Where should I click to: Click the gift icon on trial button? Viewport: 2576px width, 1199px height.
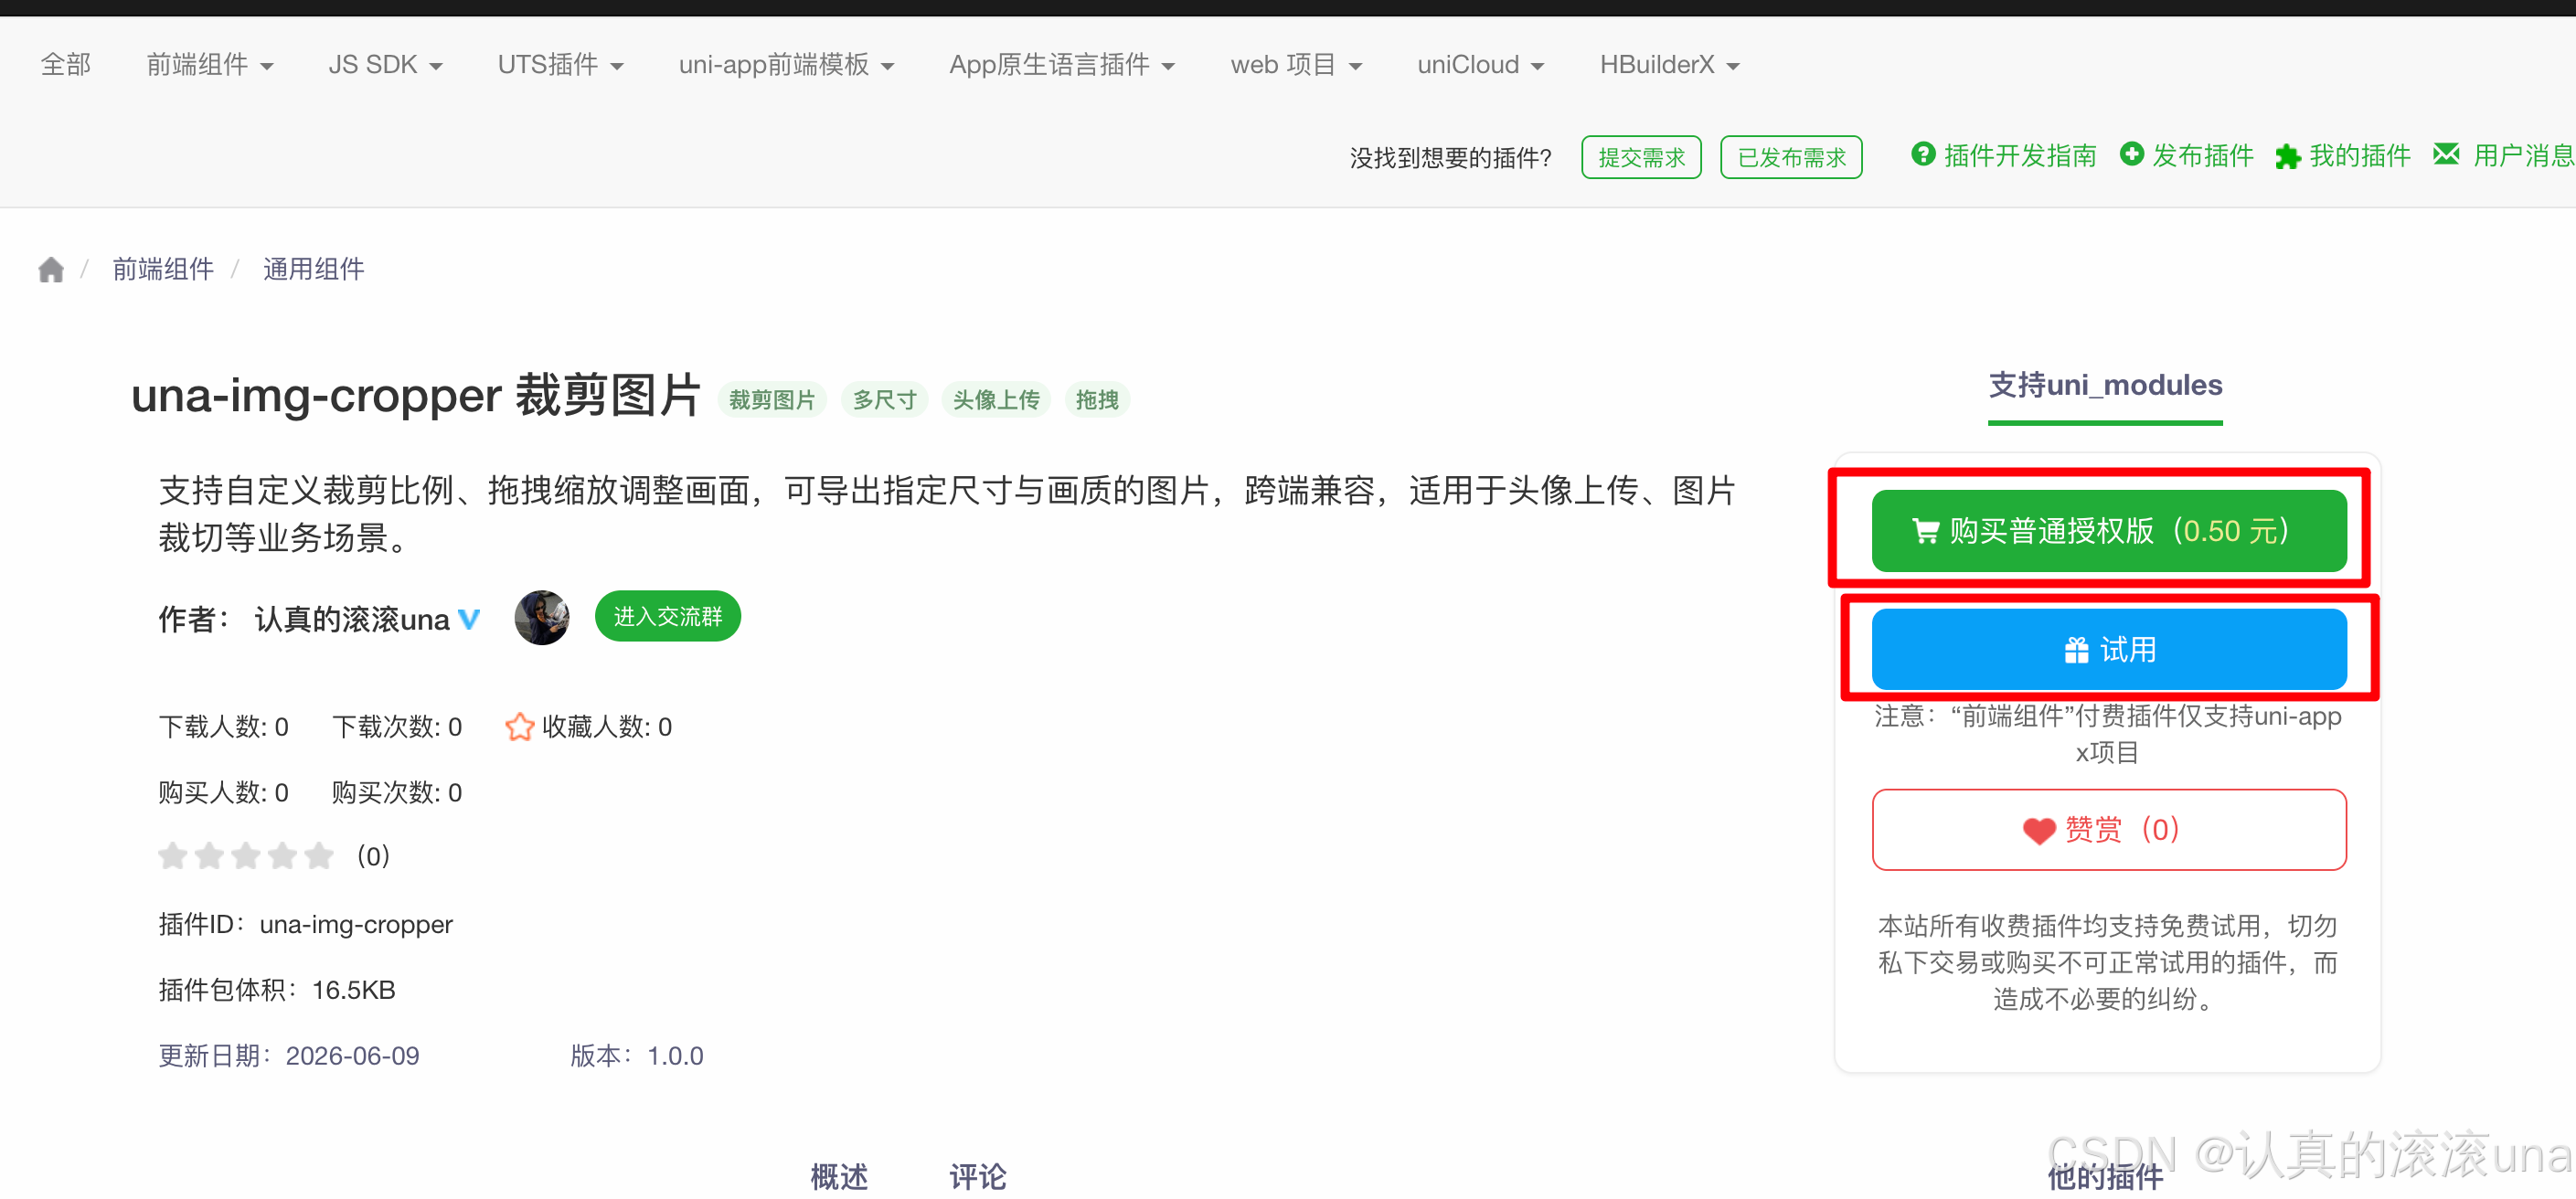coord(2076,651)
